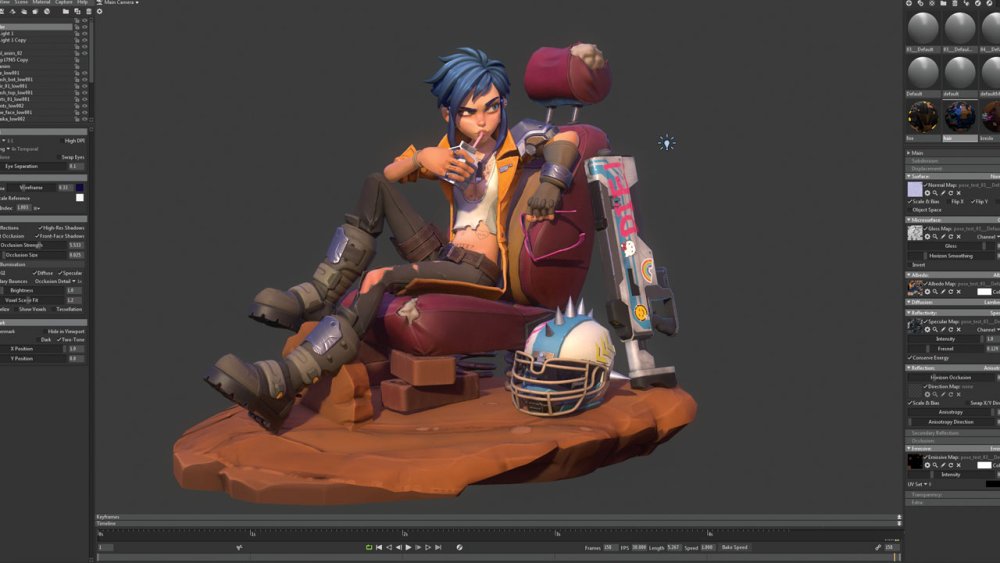Open Normal Map settings gear icon
This screenshot has height=563, width=1000.
pyautogui.click(x=927, y=193)
